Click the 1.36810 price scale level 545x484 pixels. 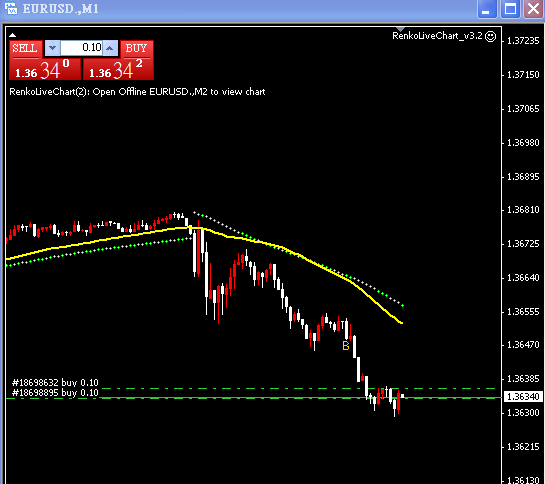523,210
